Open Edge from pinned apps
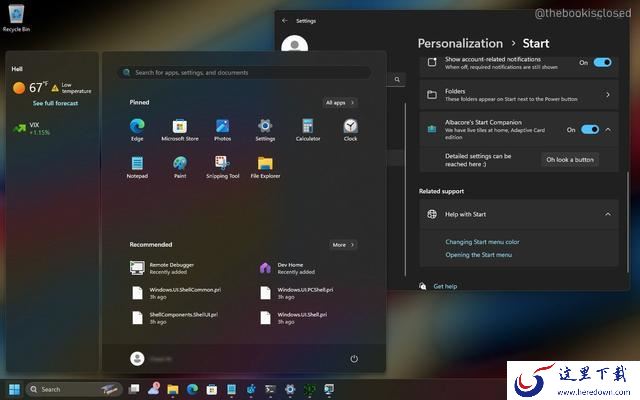This screenshot has width=640, height=400. 137,130
